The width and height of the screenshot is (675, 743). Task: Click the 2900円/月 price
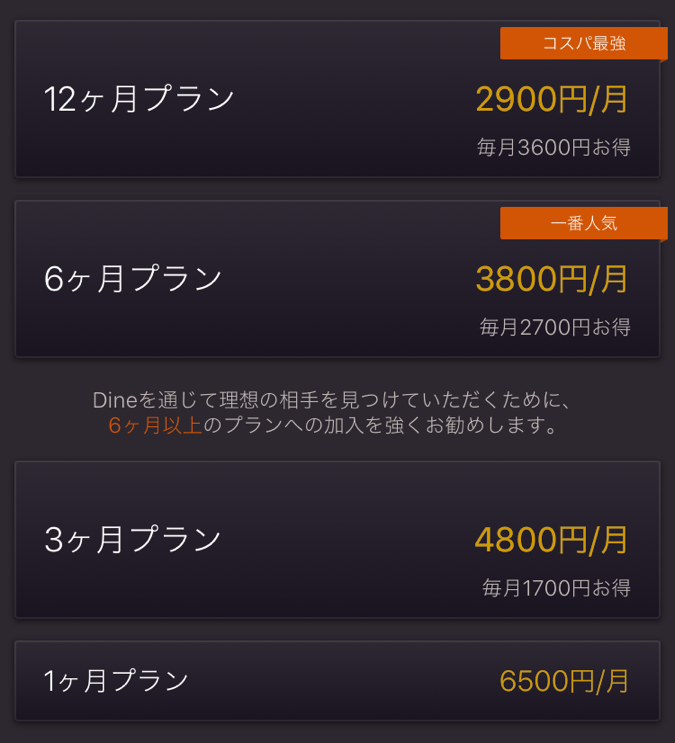coord(552,99)
